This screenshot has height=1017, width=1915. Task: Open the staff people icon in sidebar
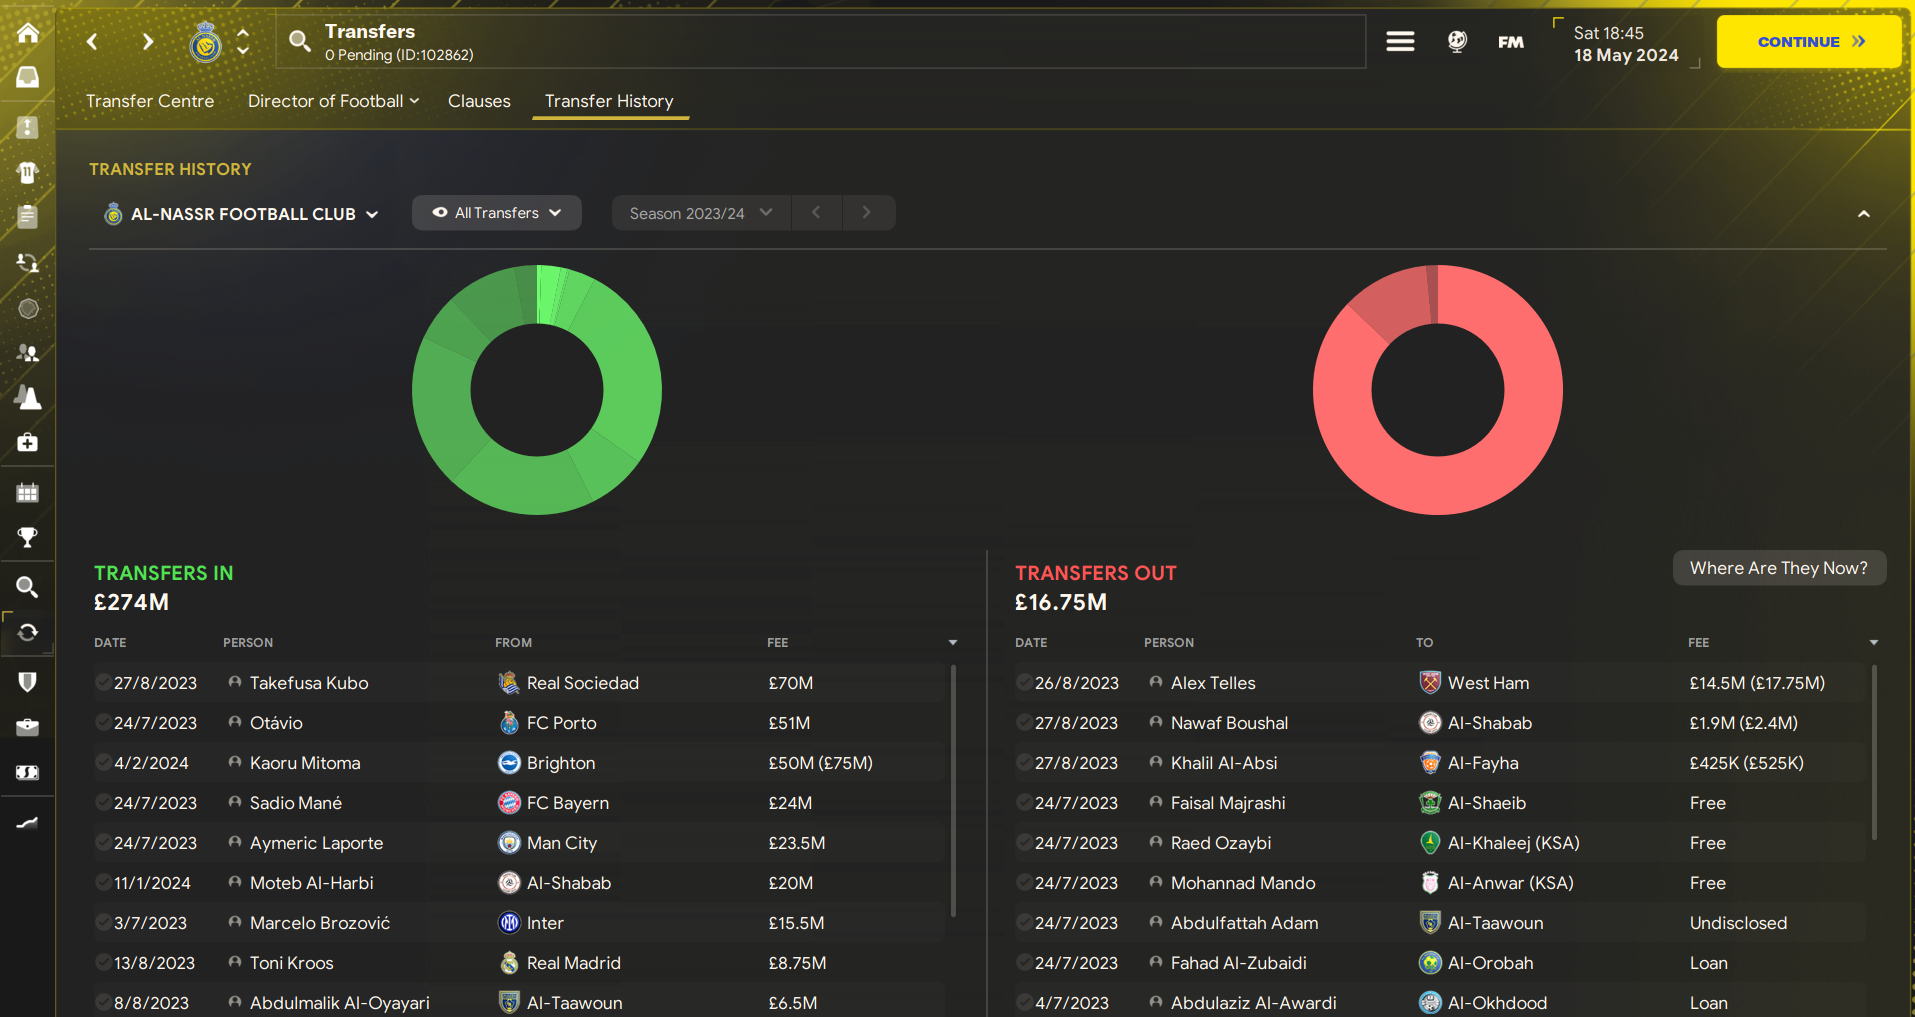[28, 352]
